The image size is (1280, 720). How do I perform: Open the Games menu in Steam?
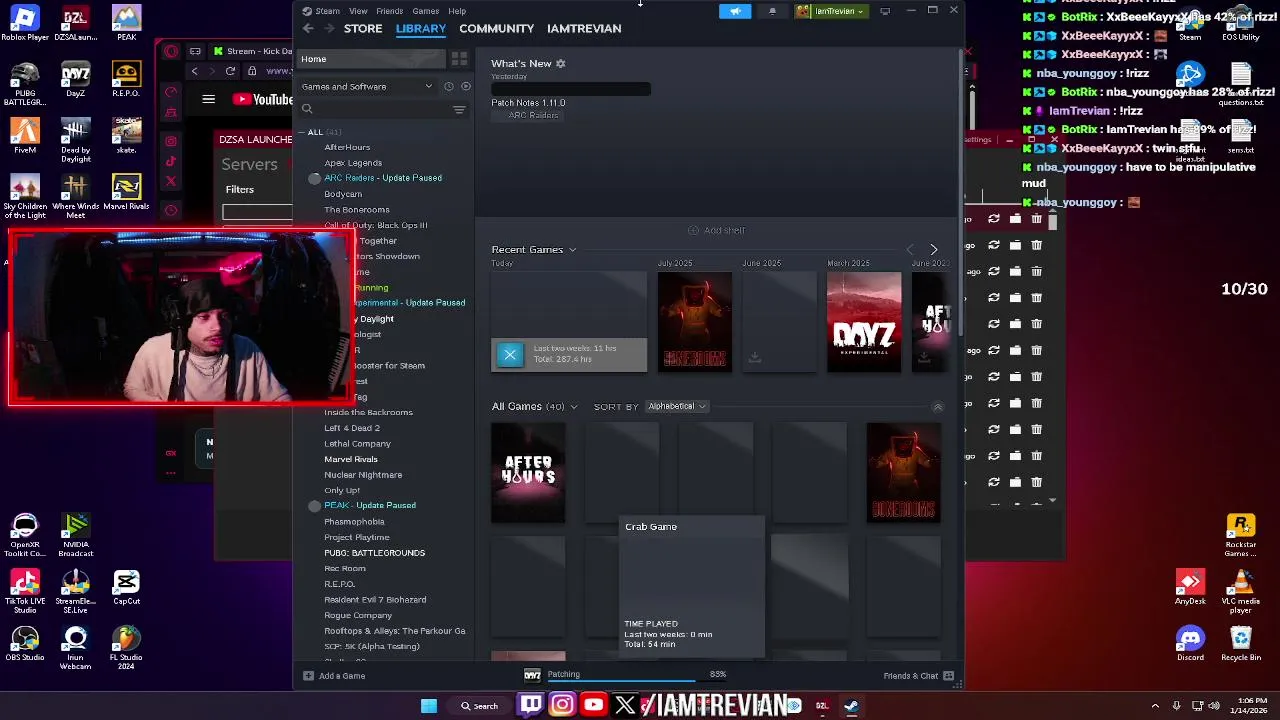point(425,11)
